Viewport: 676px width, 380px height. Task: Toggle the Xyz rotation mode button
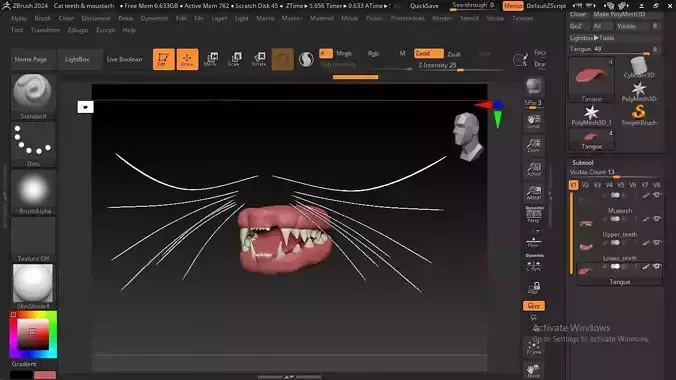[534, 306]
